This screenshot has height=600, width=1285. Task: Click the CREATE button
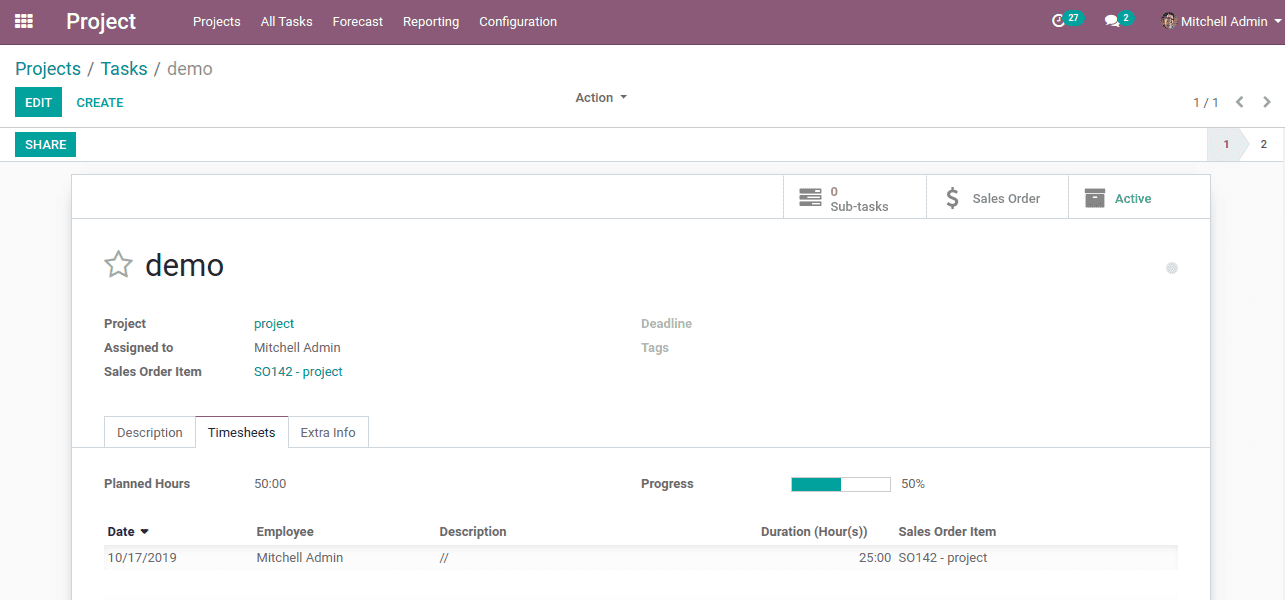[x=100, y=102]
